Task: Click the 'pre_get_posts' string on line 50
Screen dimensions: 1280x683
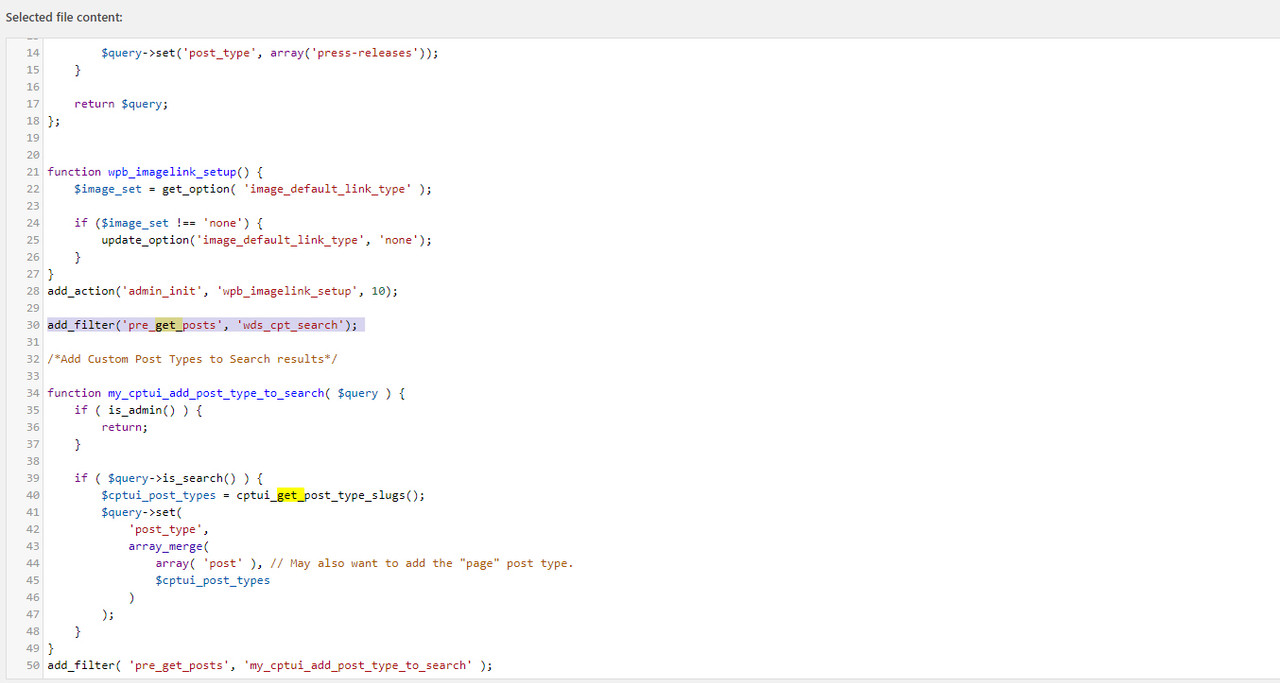Action: (x=179, y=665)
